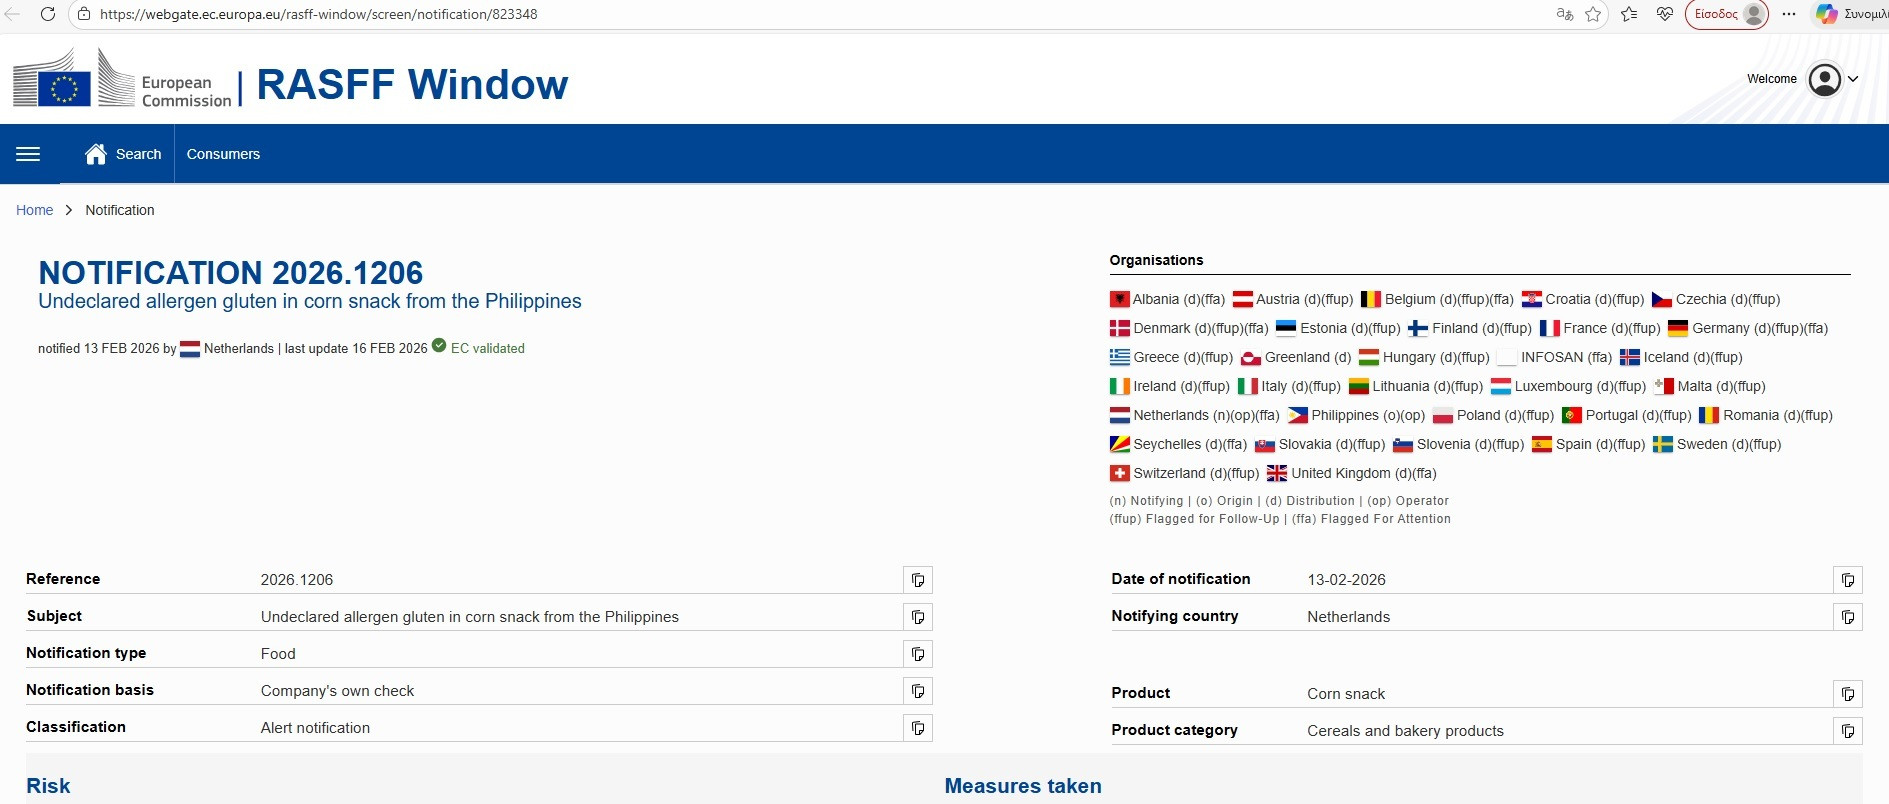Click the Home breadcrumb link

pyautogui.click(x=34, y=210)
